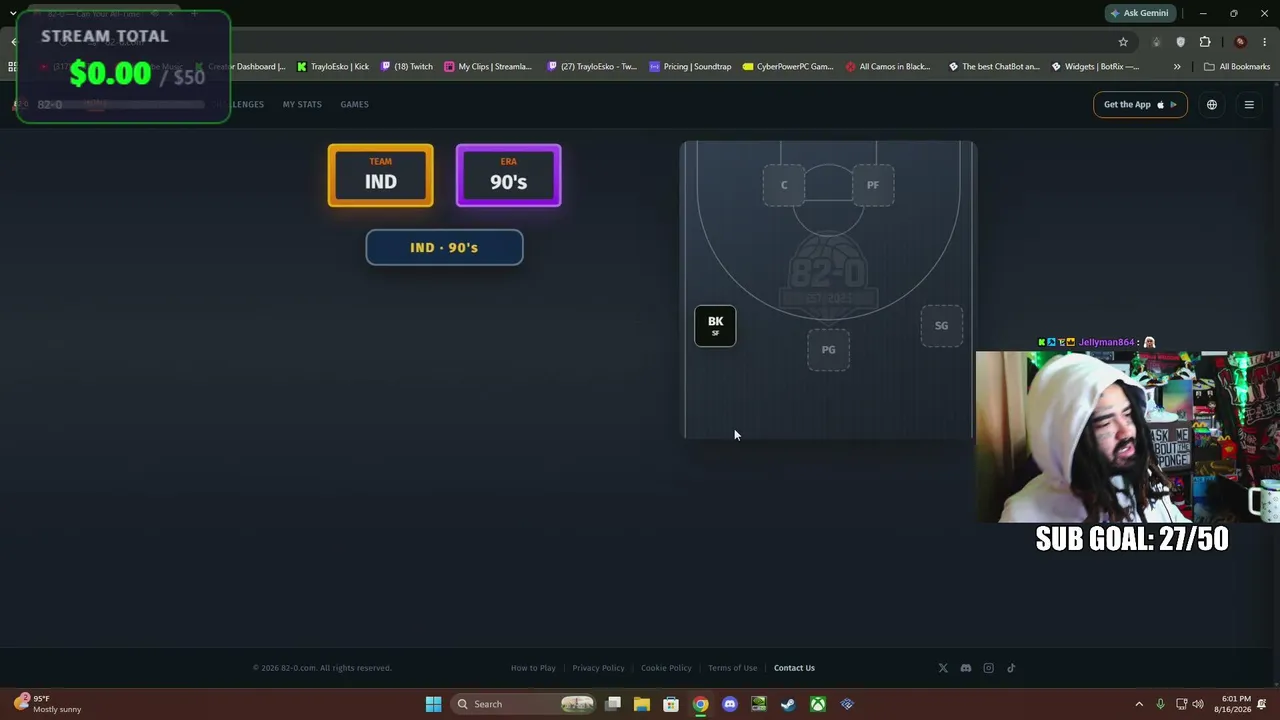Open the Instagram footer icon link
Viewport: 1280px width, 720px height.
click(x=989, y=668)
